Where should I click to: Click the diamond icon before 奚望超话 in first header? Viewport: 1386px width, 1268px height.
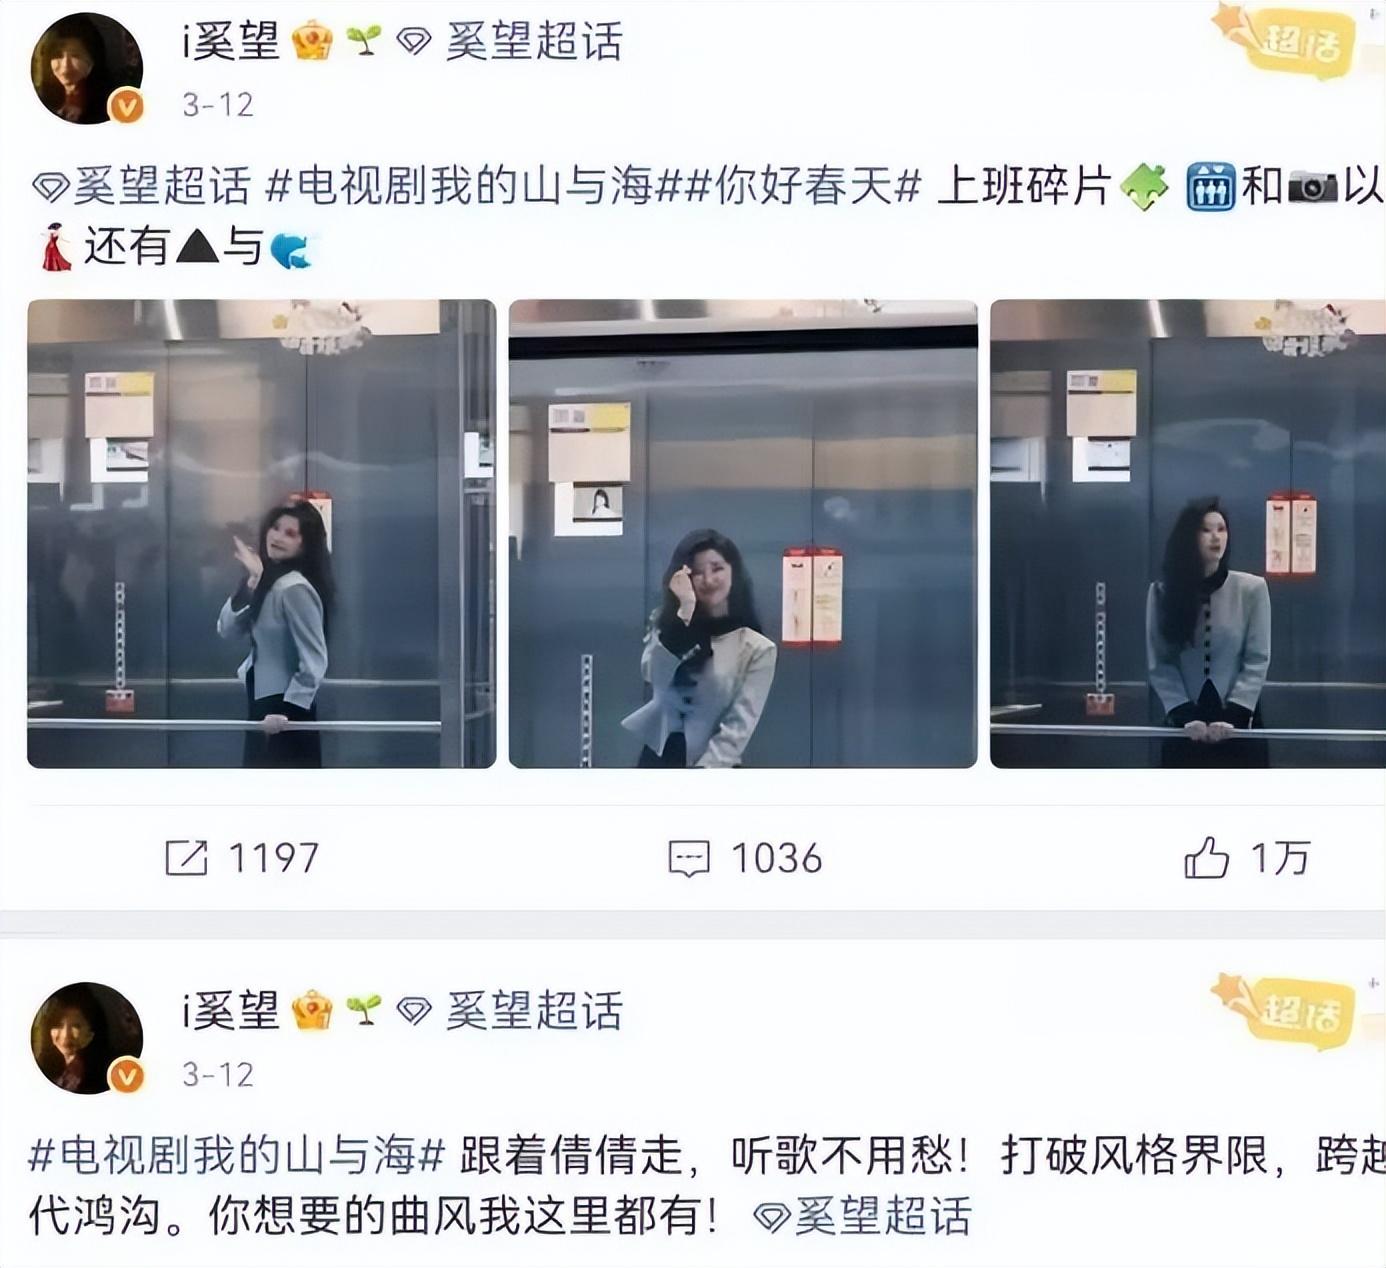pyautogui.click(x=413, y=42)
